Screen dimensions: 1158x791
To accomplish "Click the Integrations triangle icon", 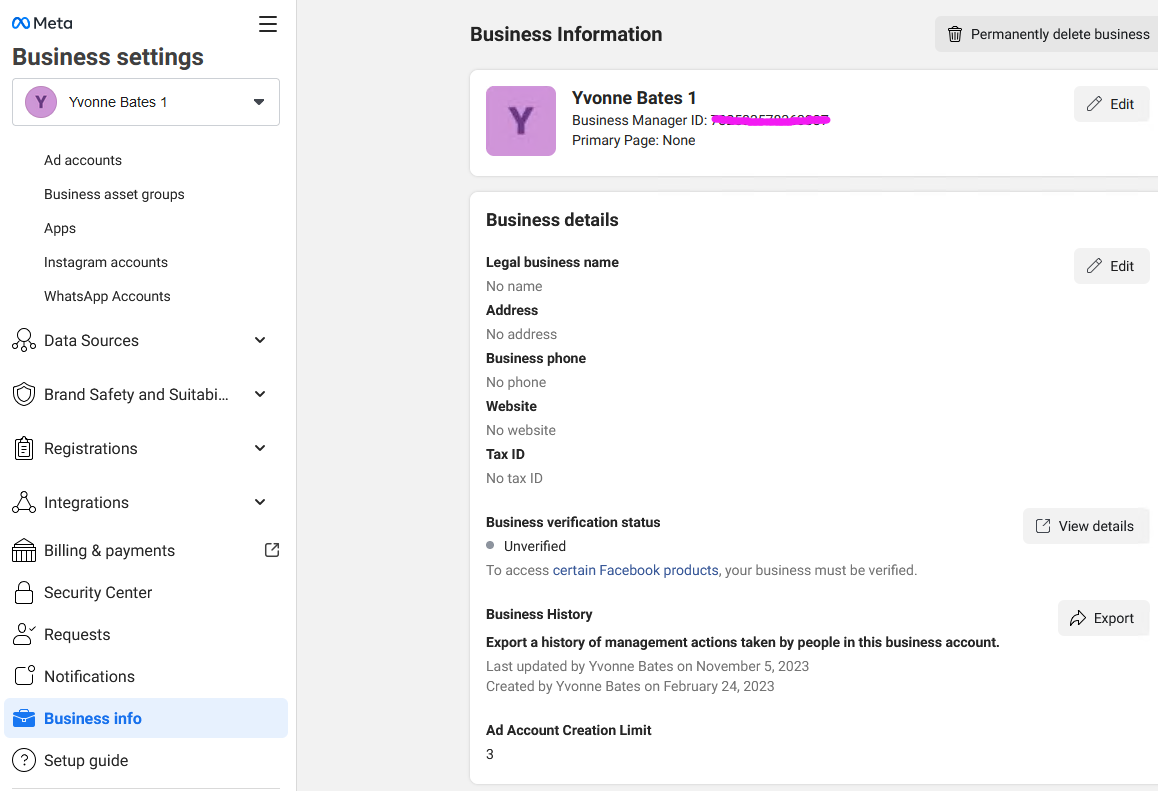I will [x=24, y=502].
